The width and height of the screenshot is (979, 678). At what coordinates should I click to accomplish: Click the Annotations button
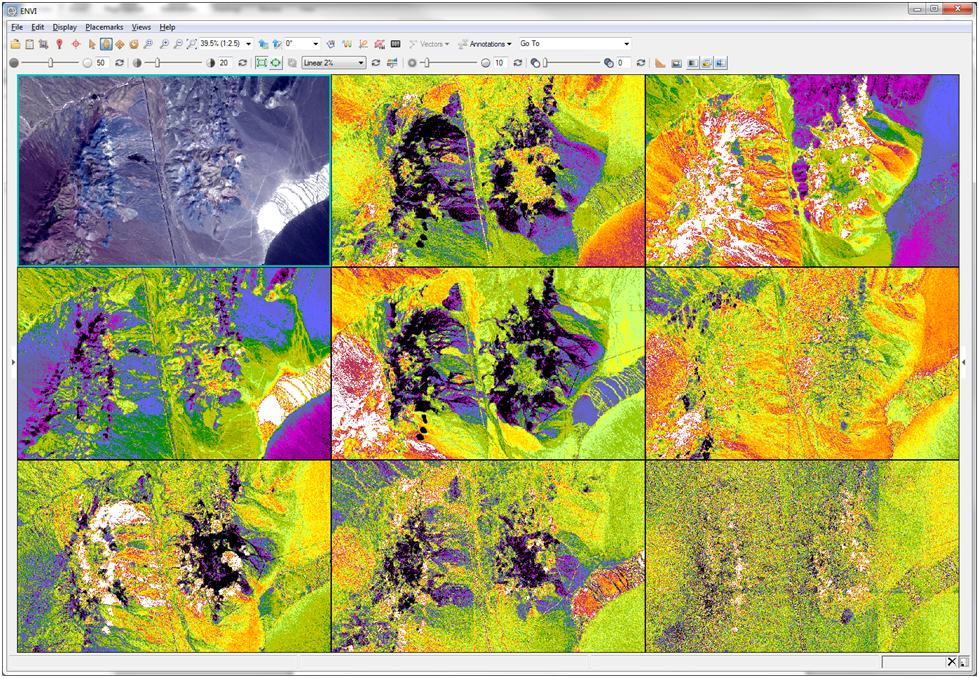pos(486,44)
